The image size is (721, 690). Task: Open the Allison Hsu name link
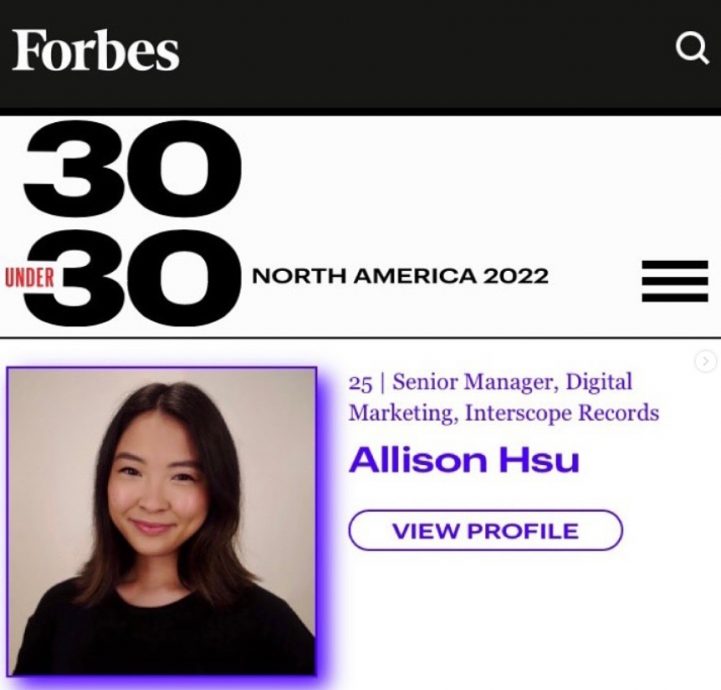[x=464, y=460]
